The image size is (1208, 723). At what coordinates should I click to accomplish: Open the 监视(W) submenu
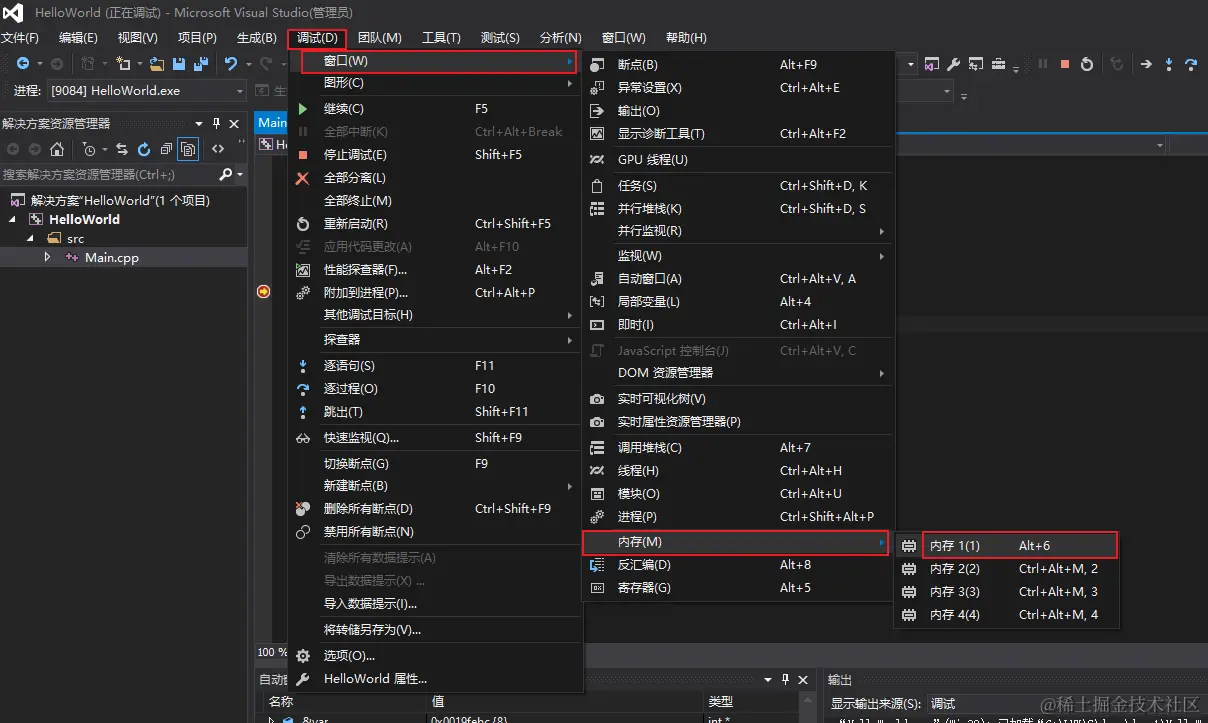737,255
